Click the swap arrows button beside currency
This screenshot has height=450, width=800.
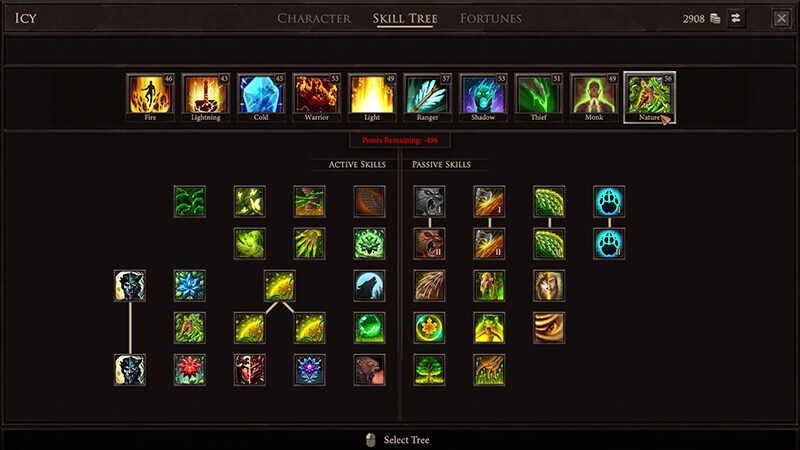[736, 18]
